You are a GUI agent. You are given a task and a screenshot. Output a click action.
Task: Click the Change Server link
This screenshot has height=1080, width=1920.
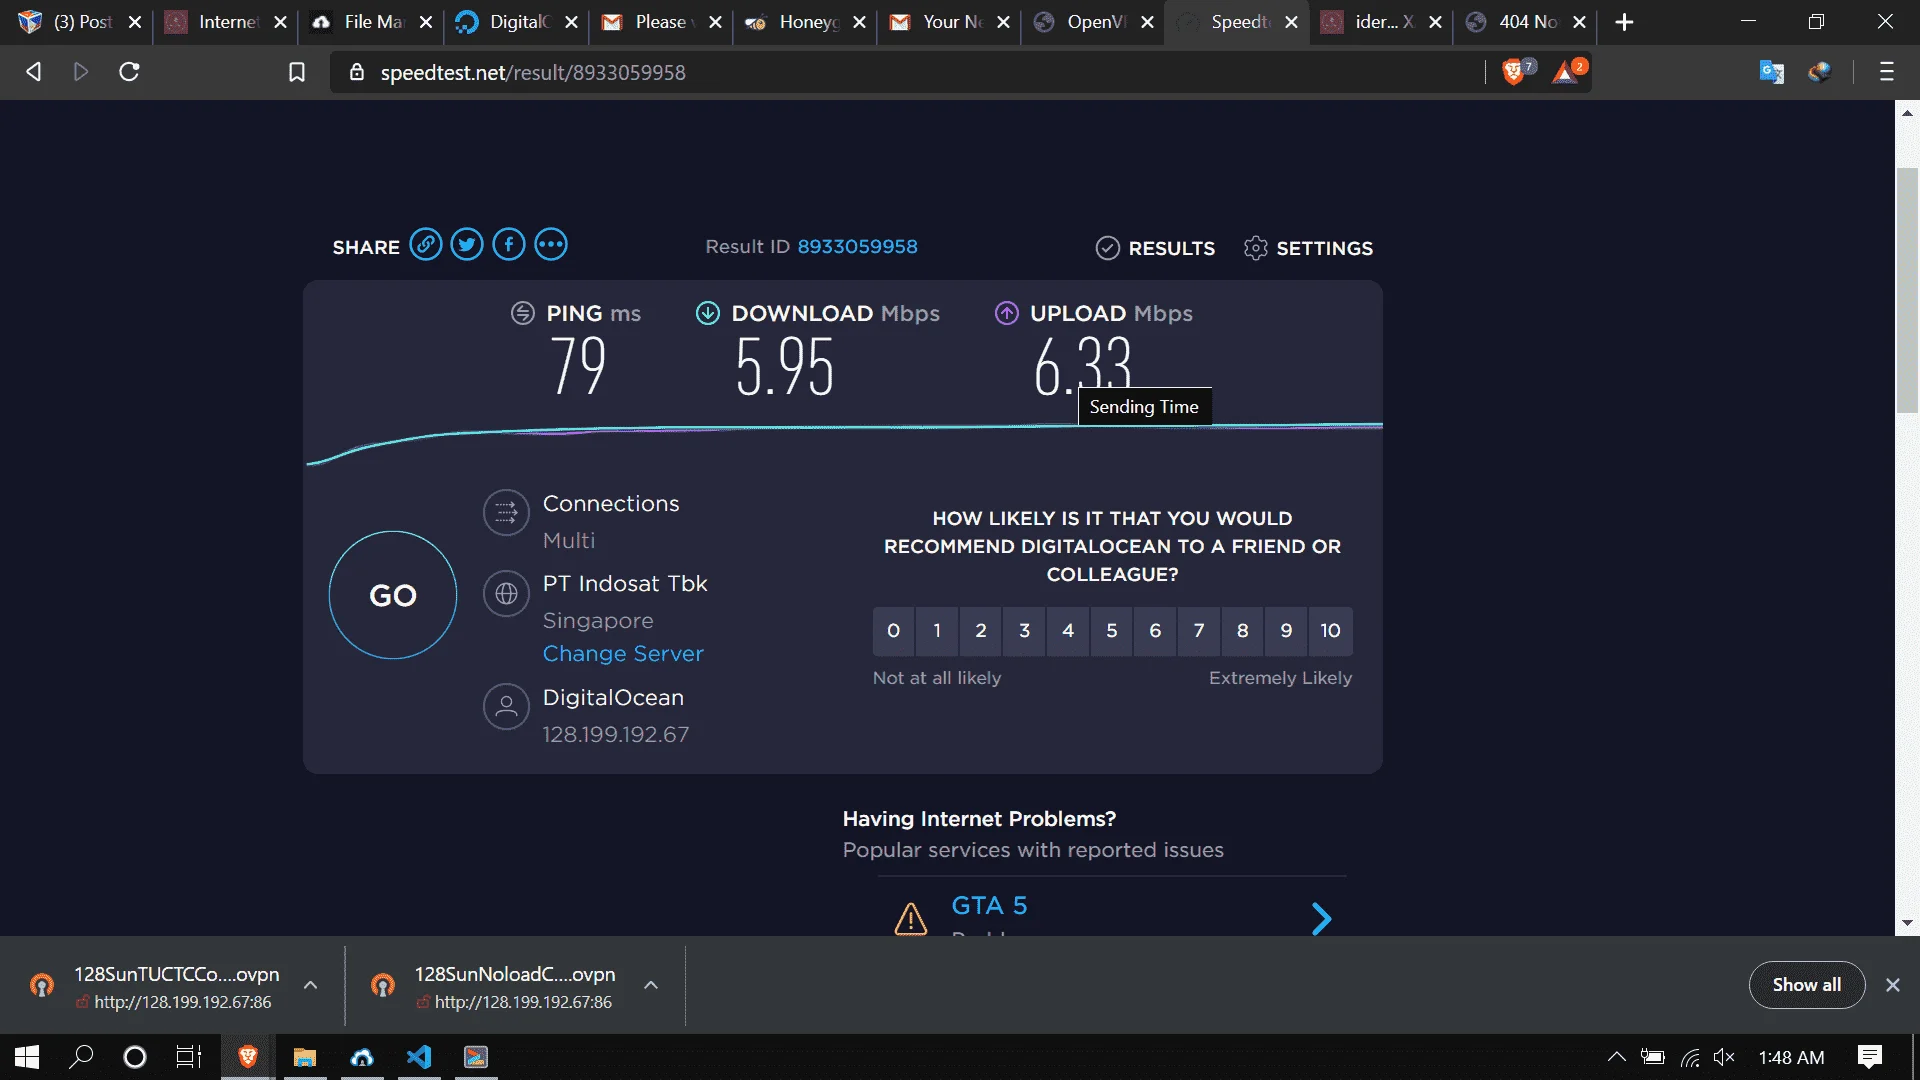tap(623, 654)
